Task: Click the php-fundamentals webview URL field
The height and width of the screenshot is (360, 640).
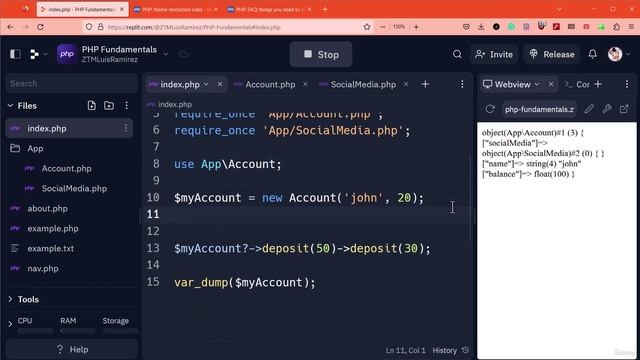Action: coord(539,109)
